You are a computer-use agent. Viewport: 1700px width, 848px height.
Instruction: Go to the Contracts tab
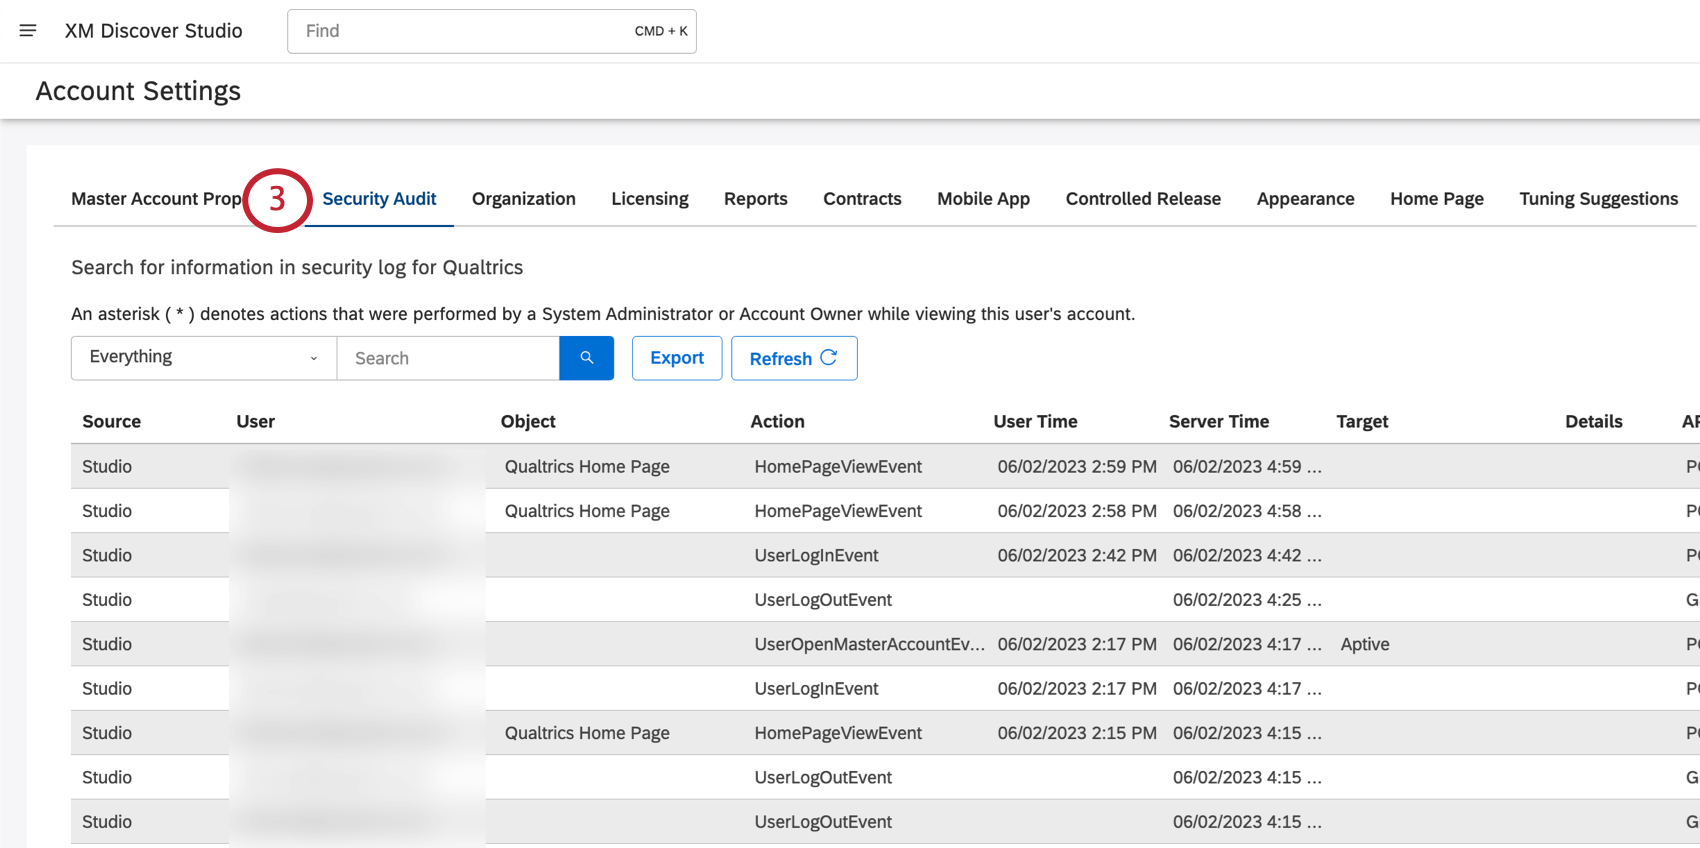coord(862,199)
